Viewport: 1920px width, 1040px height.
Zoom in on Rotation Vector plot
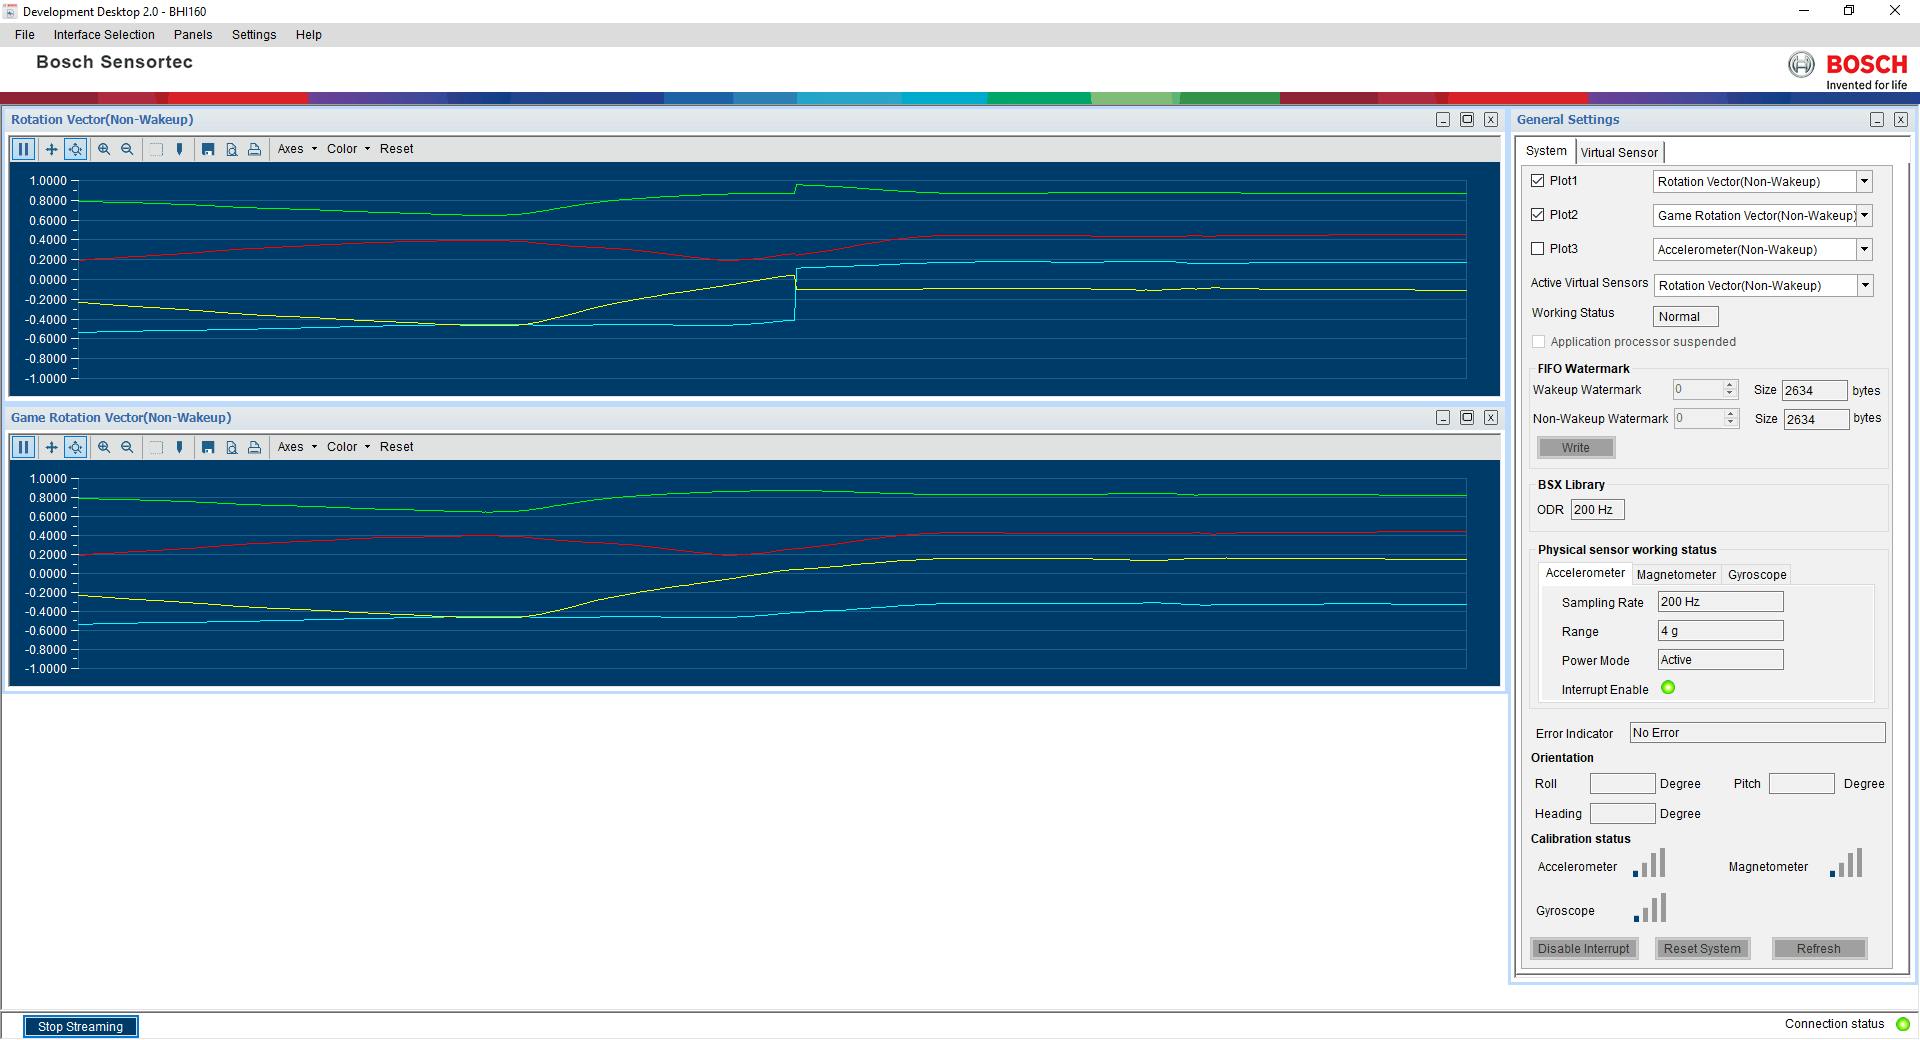coord(104,149)
